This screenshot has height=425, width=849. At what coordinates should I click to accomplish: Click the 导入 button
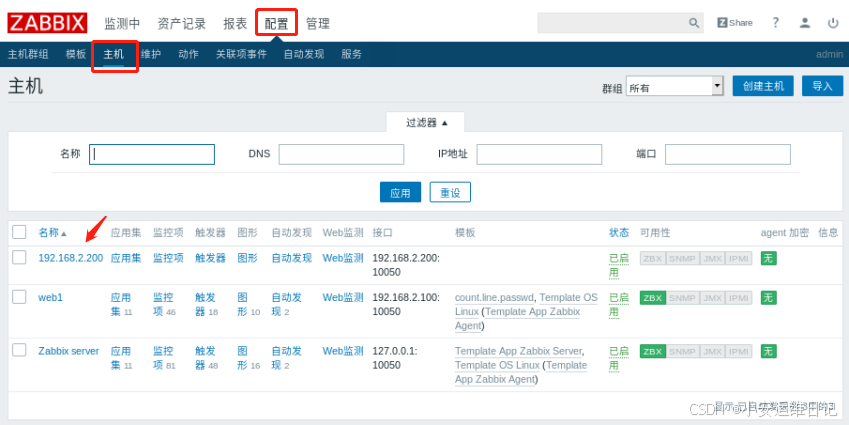pos(822,86)
